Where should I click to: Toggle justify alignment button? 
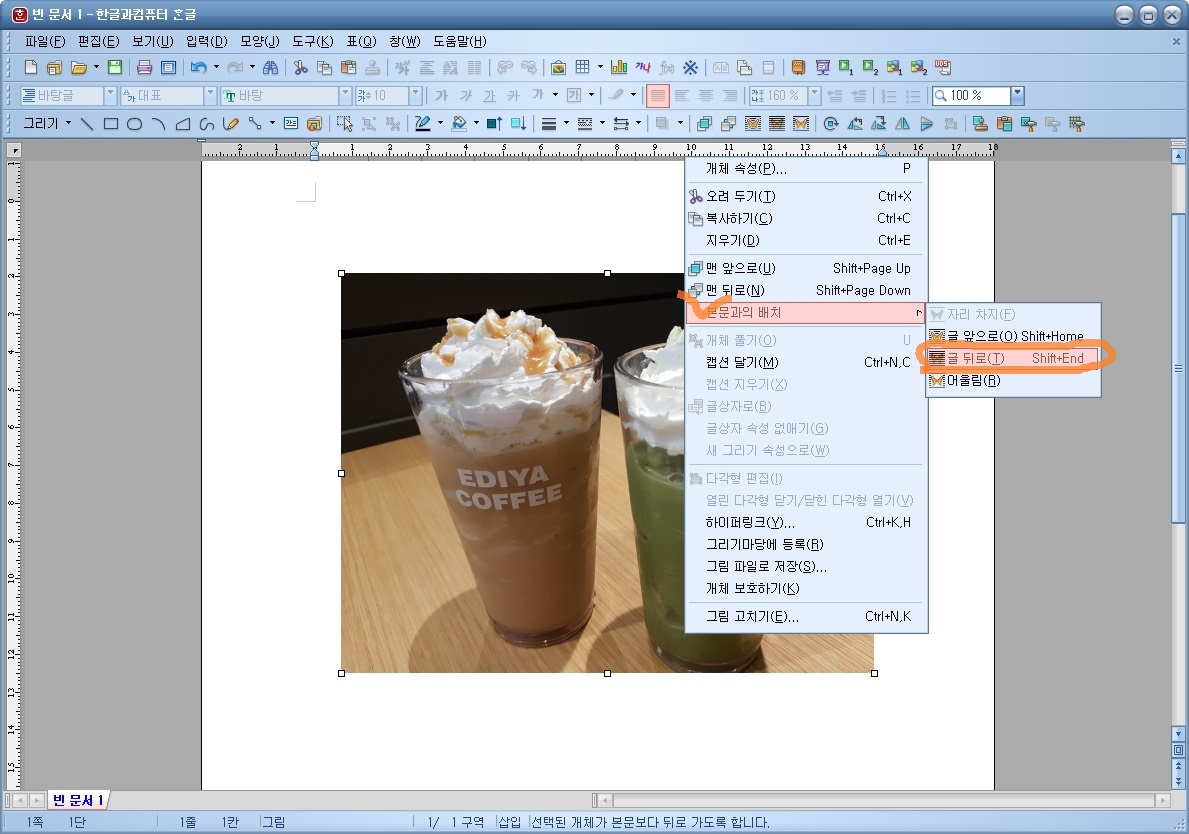(x=657, y=96)
